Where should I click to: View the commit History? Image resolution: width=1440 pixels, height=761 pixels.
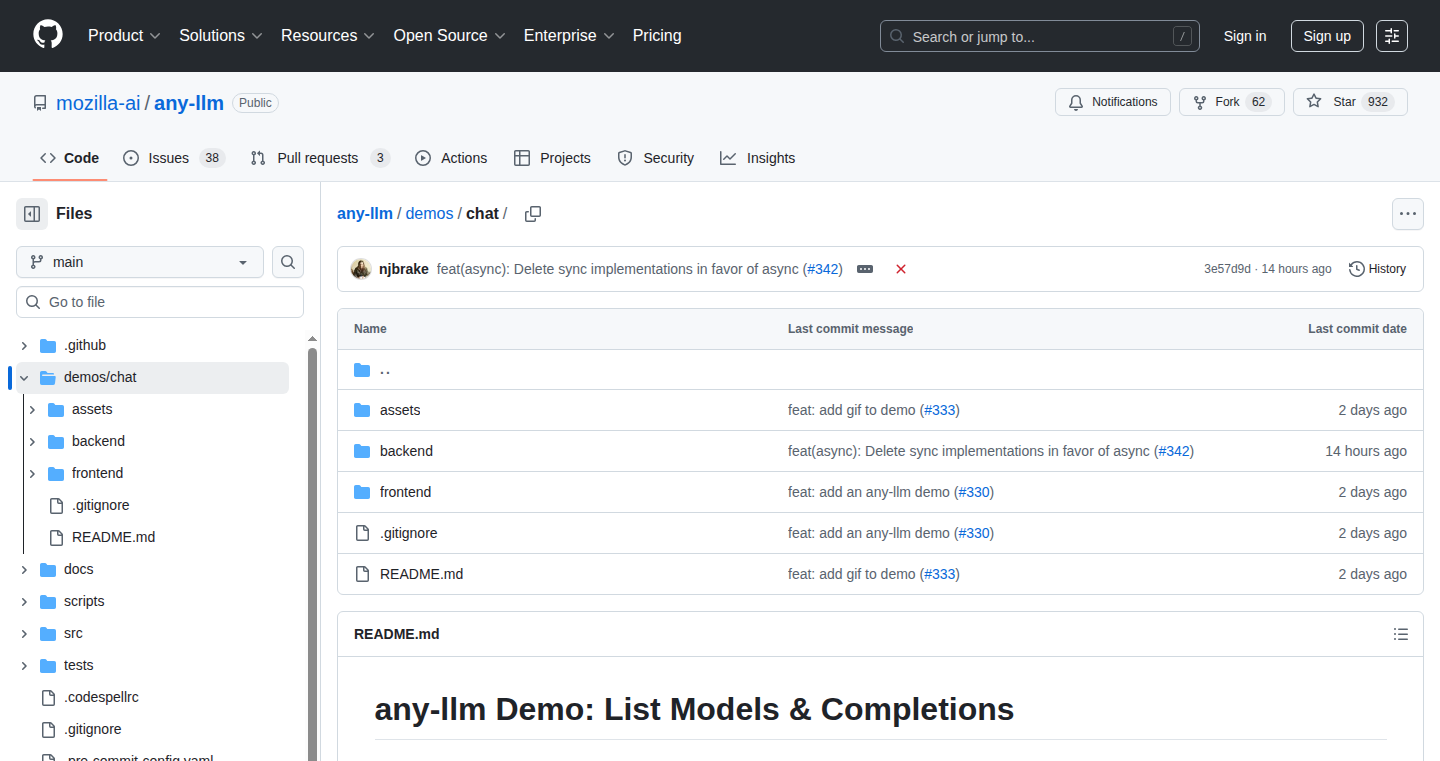pyautogui.click(x=1377, y=269)
